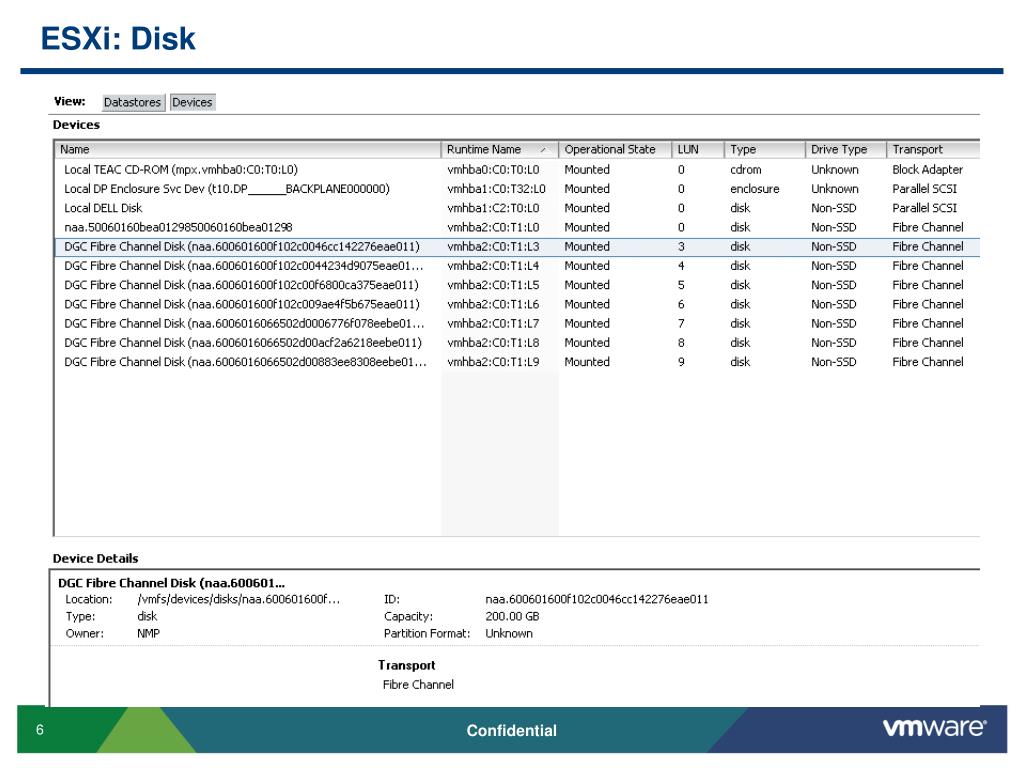The width and height of the screenshot is (1024, 768).
Task: Click Unknown drive type for CD-ROM row
Action: point(835,170)
